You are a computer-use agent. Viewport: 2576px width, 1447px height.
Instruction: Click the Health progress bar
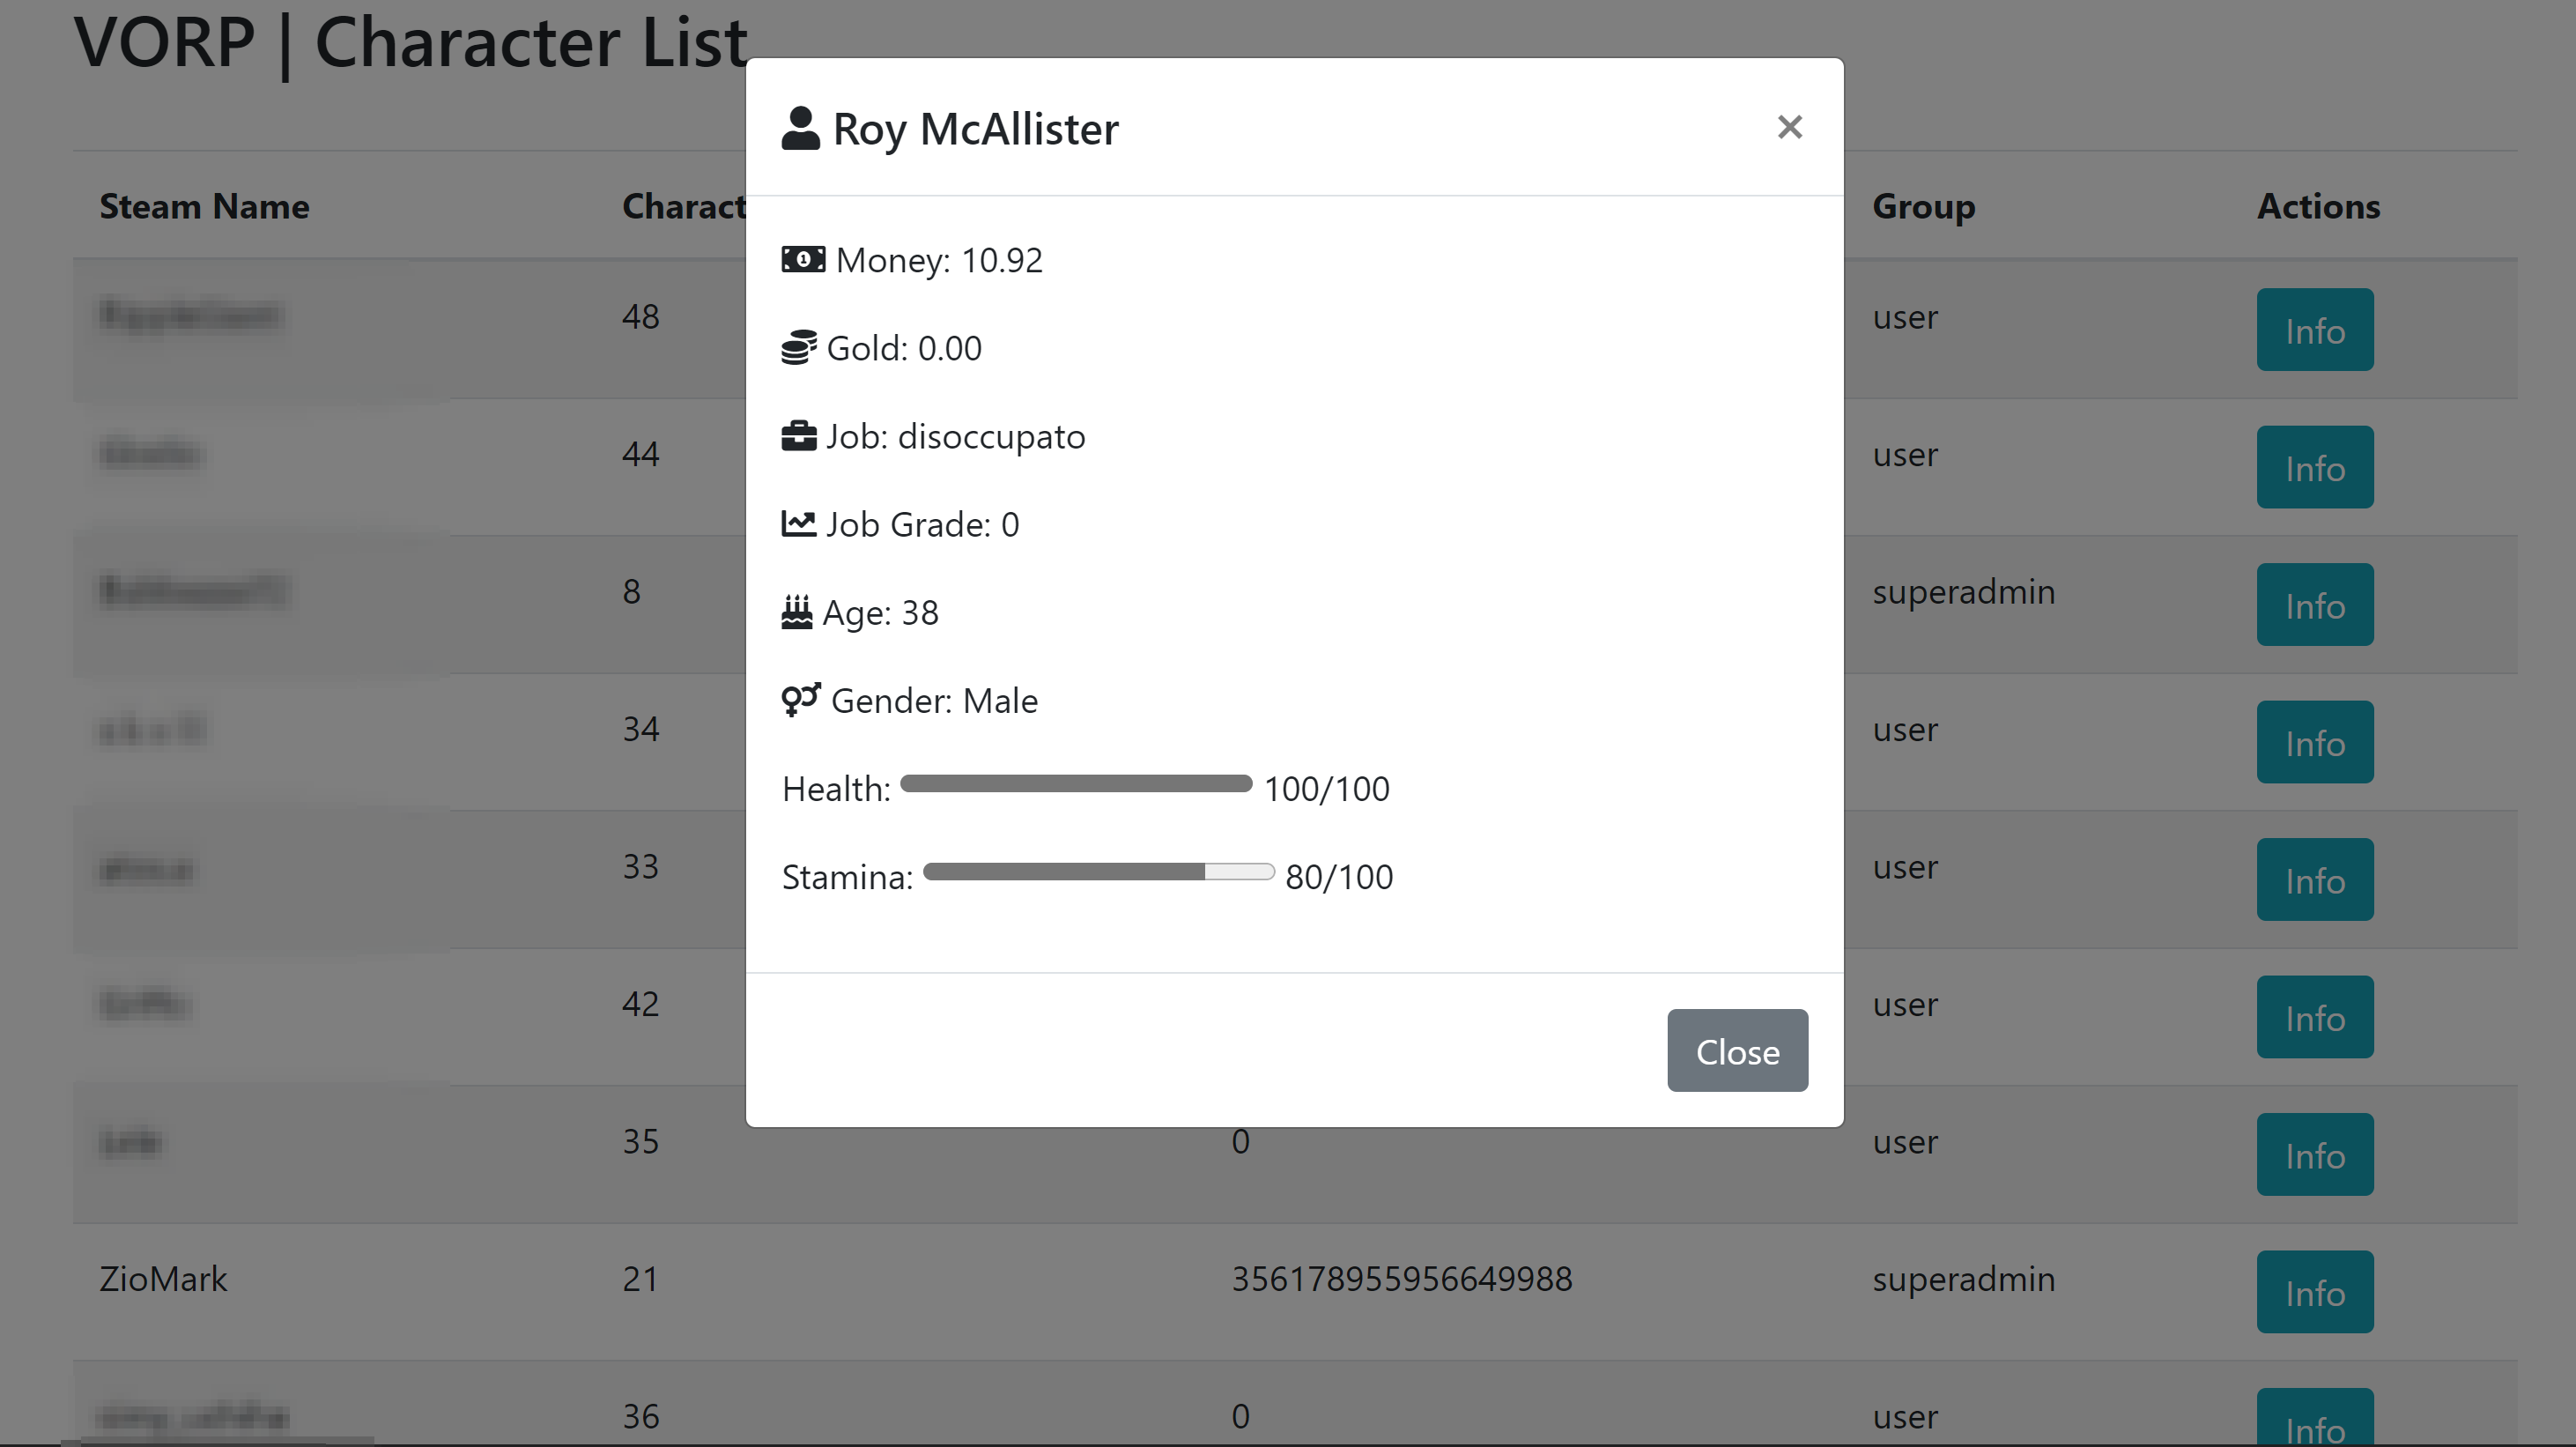[1076, 784]
